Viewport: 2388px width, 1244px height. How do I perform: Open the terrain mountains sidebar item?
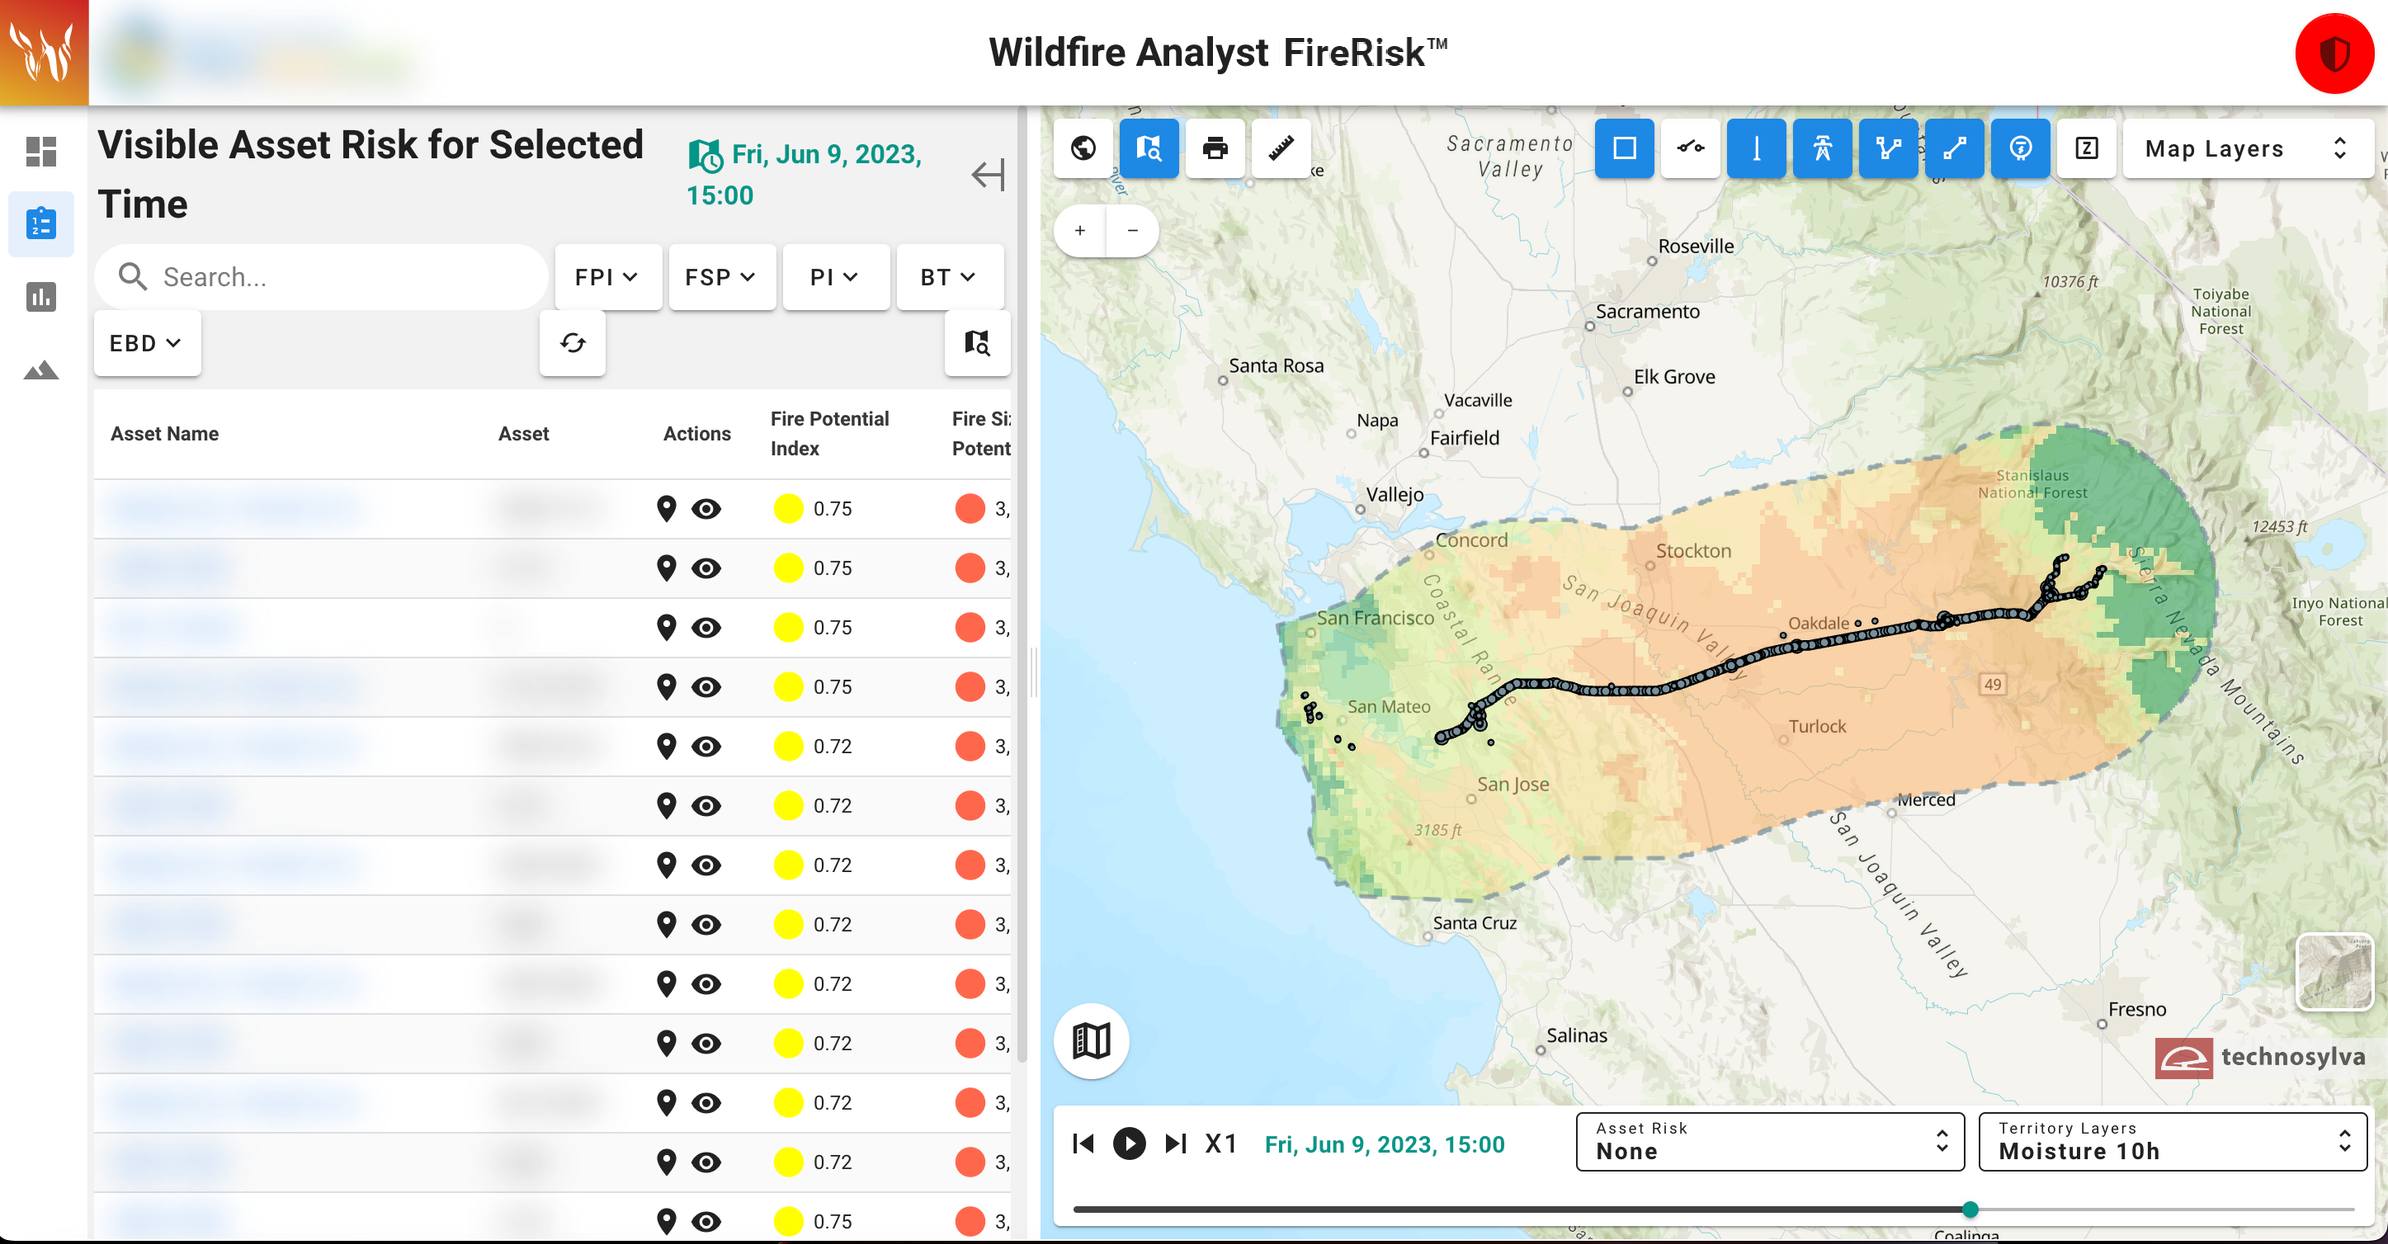point(41,371)
